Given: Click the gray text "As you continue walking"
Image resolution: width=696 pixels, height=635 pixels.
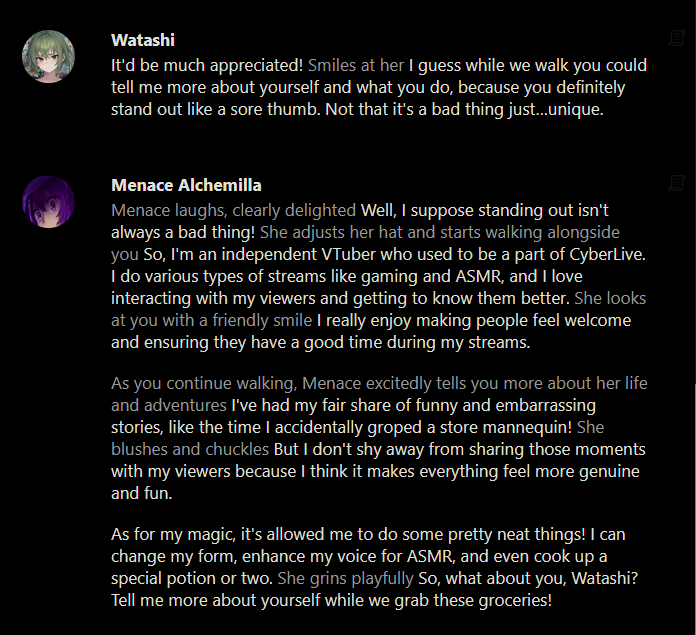Looking at the screenshot, I should click(204, 384).
